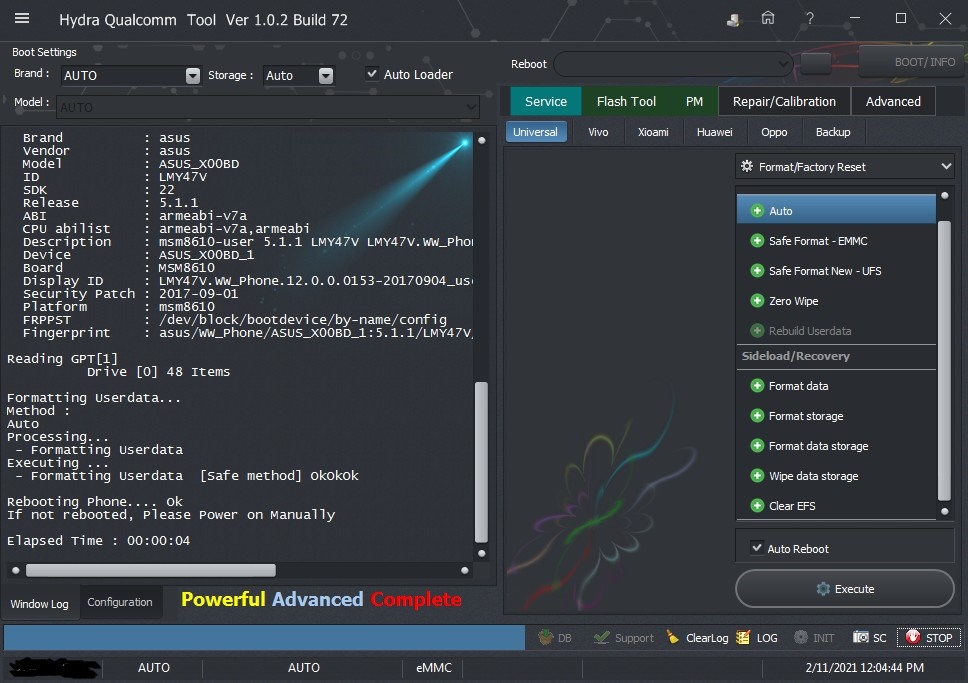Open the hamburger menu icon
Image resolution: width=968 pixels, height=683 pixels.
pos(22,19)
